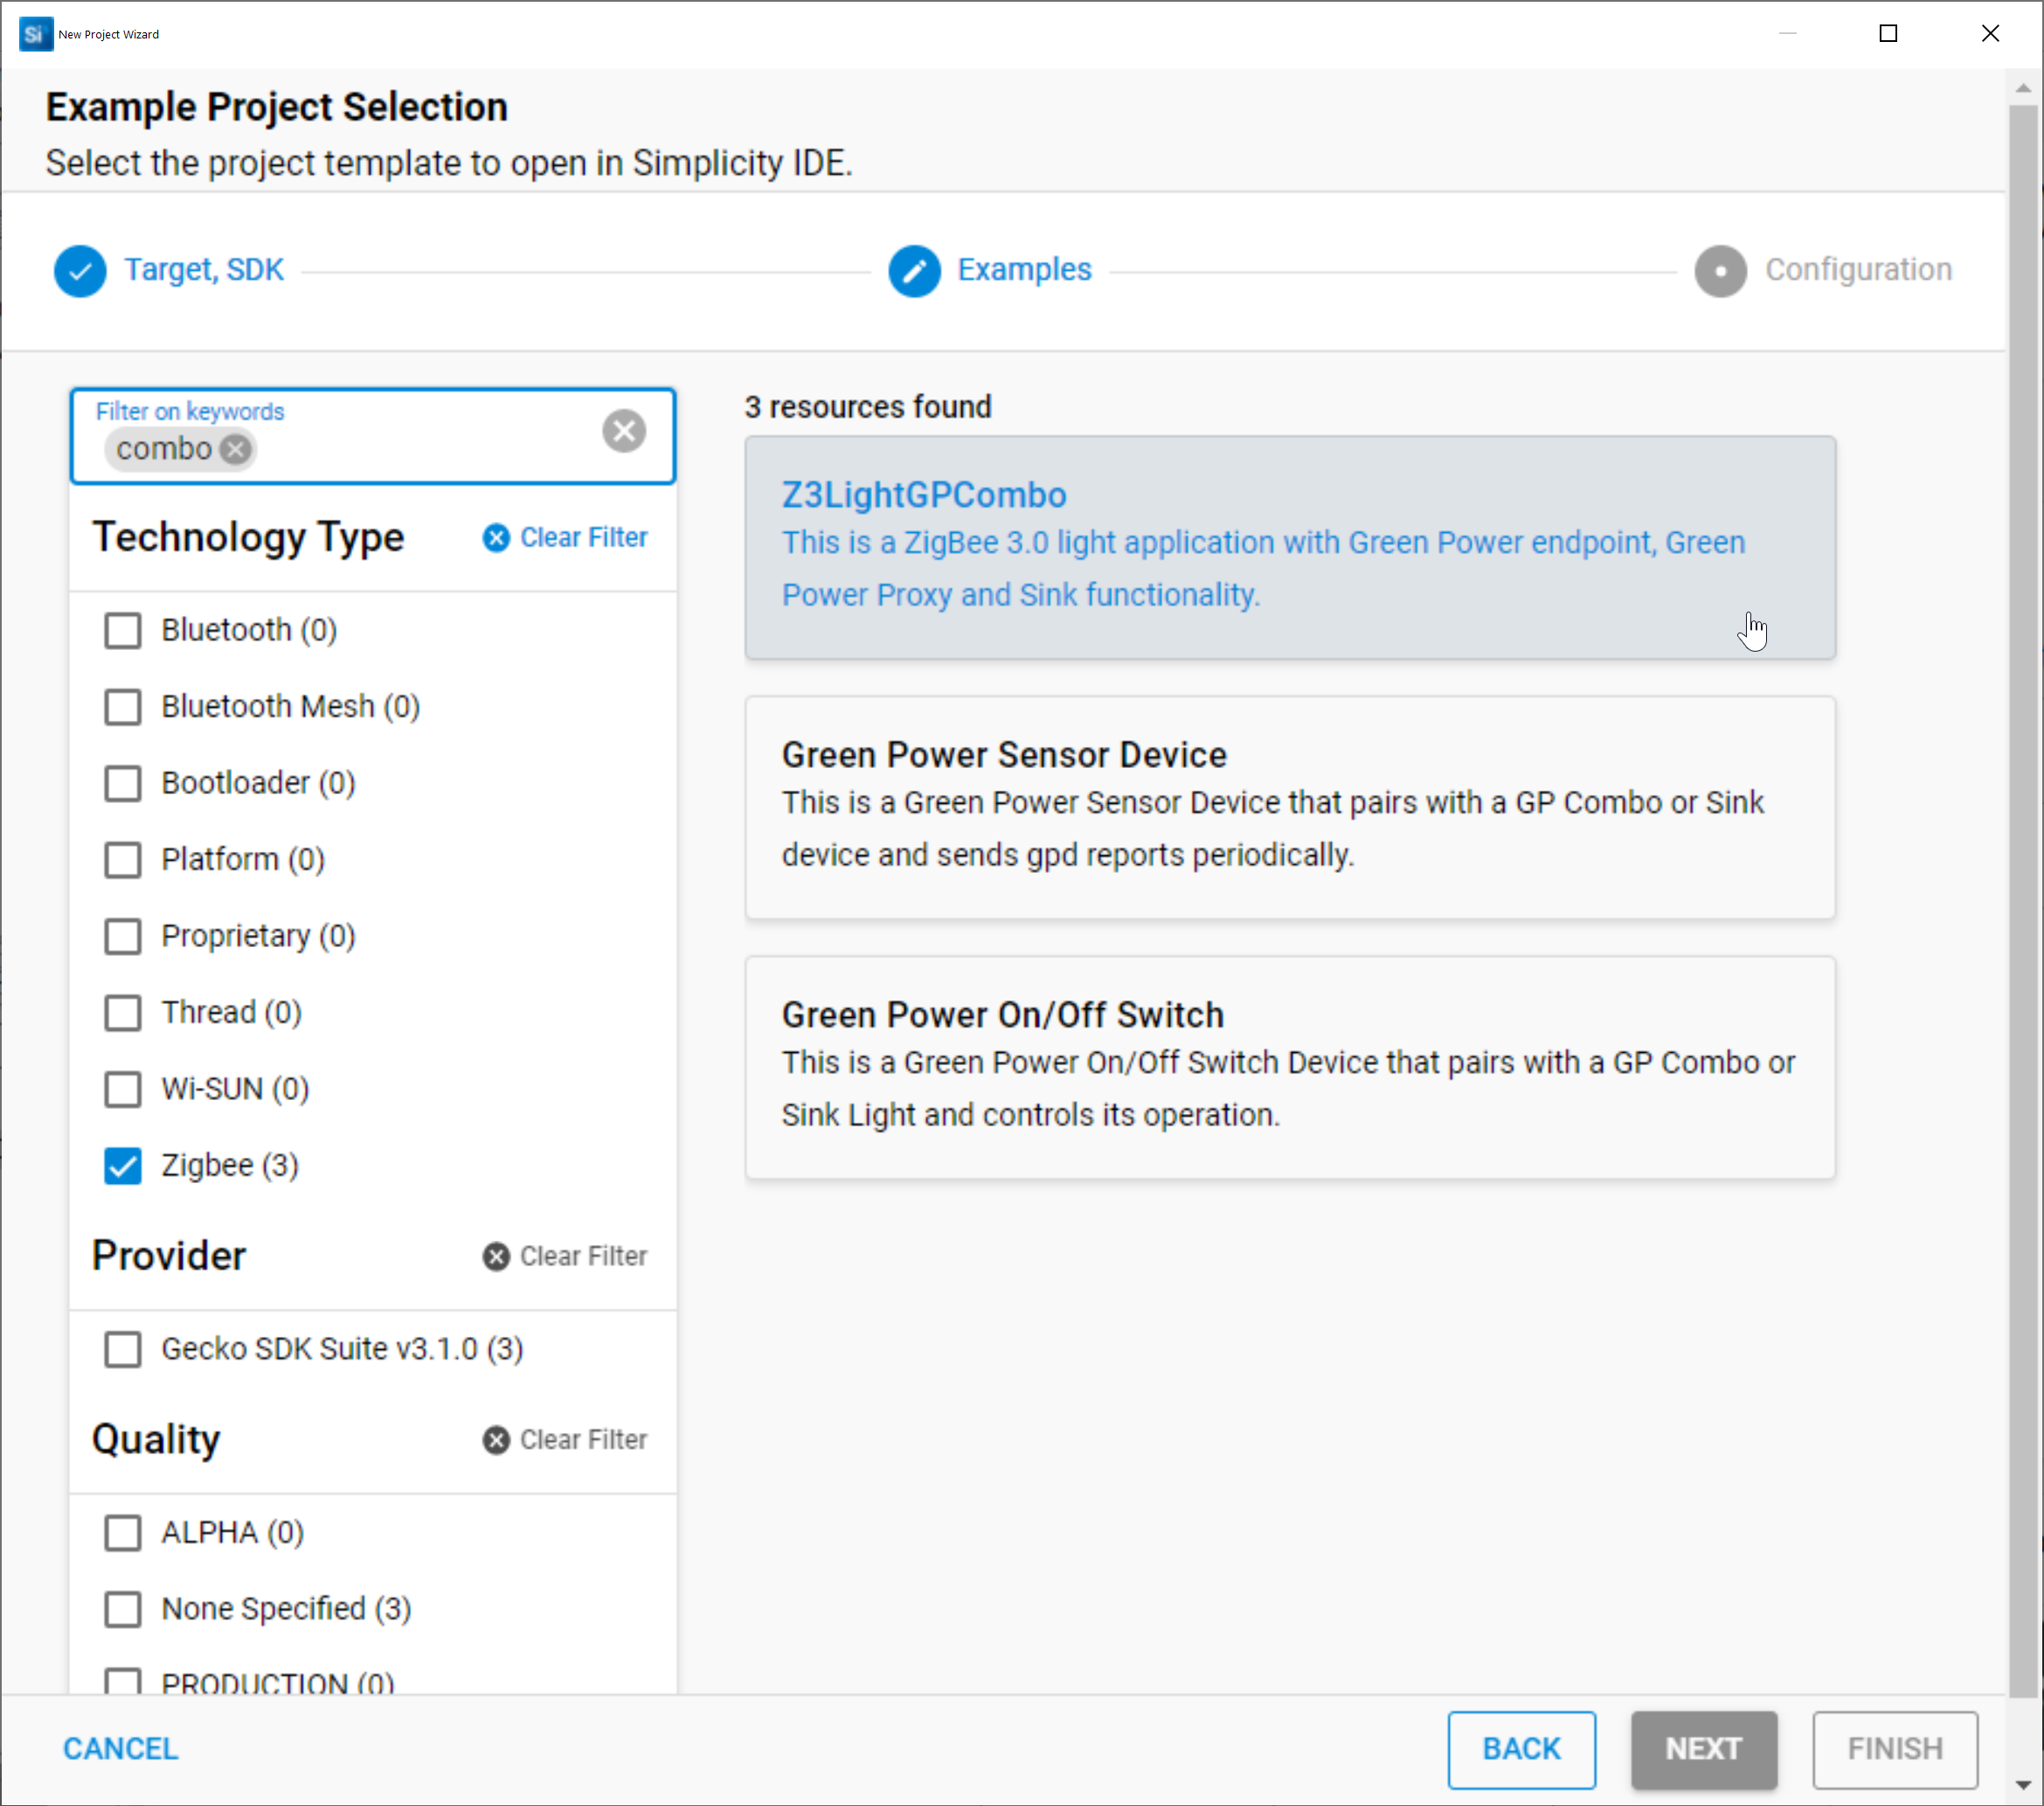Check the Proprietary (0) checkbox
This screenshot has height=1806, width=2044.
123,936
